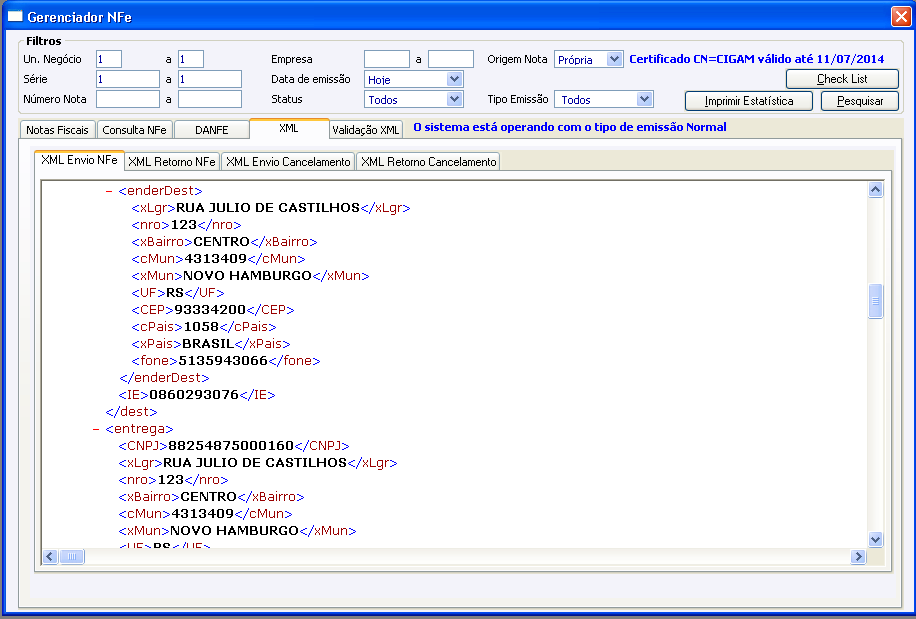Open the Origem Nota dropdown
The height and width of the screenshot is (619, 916).
[614, 59]
